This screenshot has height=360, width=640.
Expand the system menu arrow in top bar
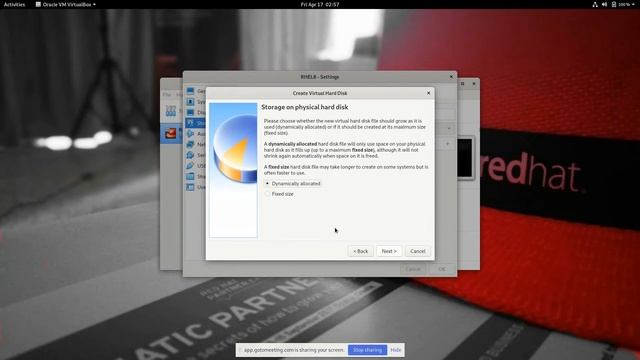pyautogui.click(x=633, y=4)
